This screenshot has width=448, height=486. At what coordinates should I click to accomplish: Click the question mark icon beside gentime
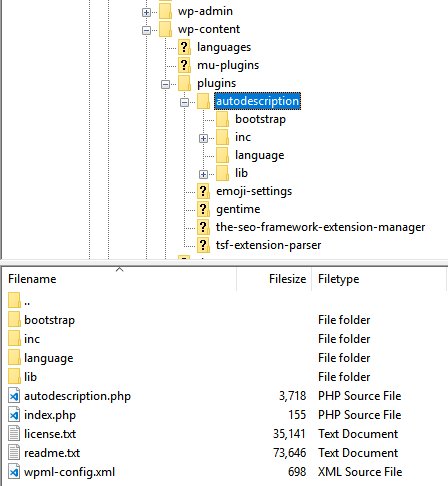click(x=203, y=209)
